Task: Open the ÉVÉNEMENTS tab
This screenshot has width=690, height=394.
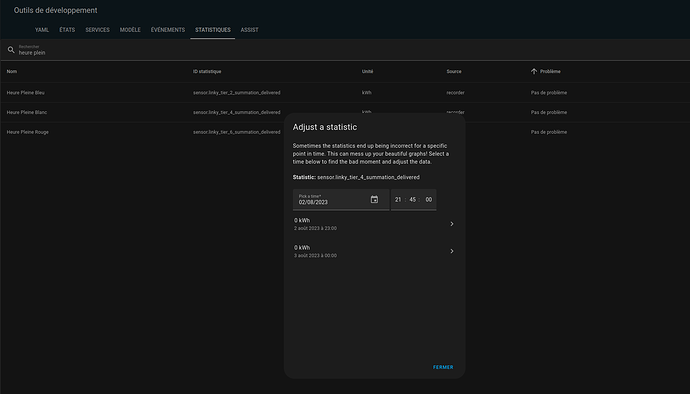Action: point(168,30)
